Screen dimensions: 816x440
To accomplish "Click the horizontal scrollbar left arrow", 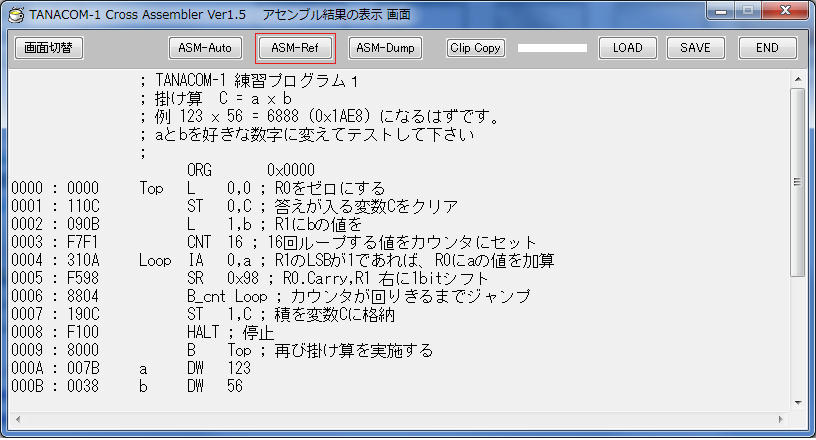I will [x=18, y=419].
